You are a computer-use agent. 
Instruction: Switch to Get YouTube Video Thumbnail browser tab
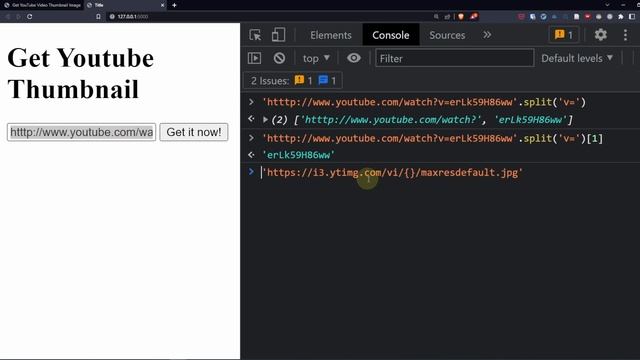coord(42,5)
